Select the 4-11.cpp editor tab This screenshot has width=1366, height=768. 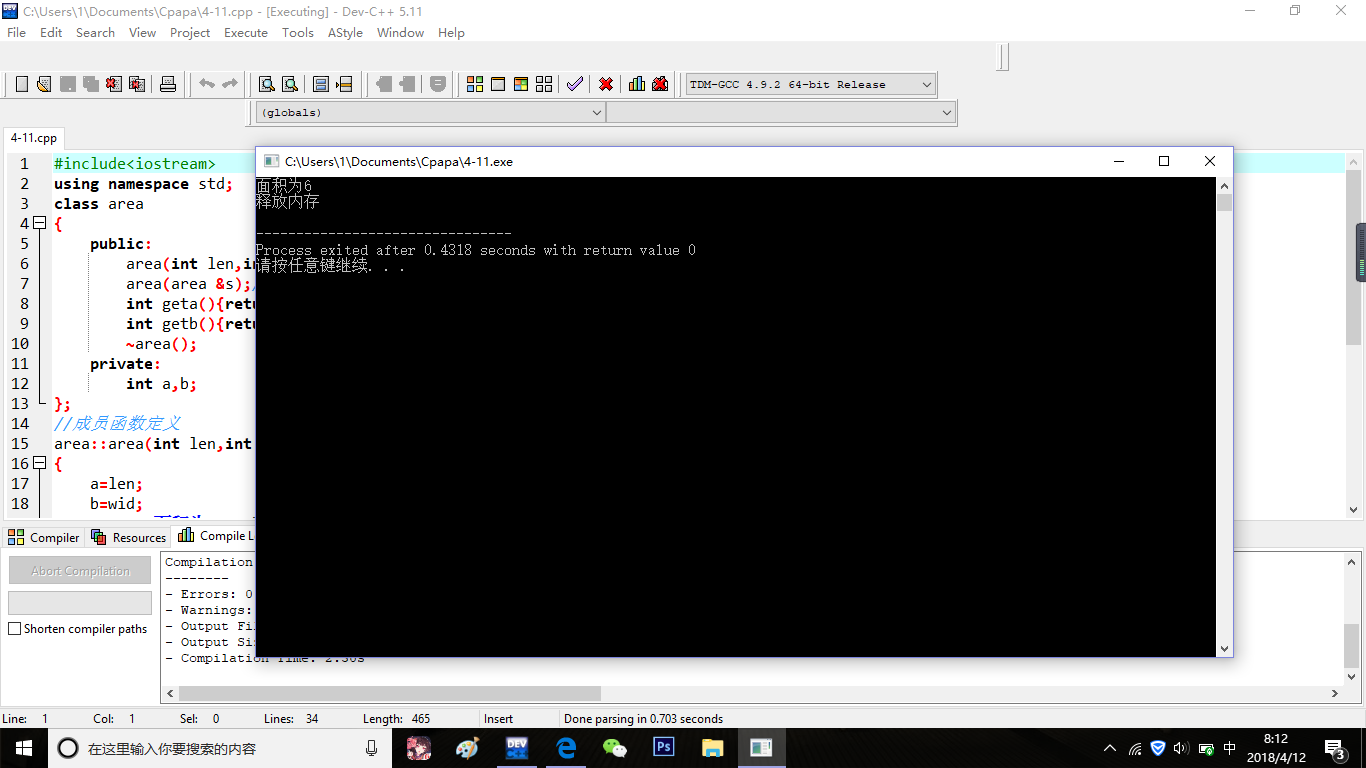tap(34, 138)
